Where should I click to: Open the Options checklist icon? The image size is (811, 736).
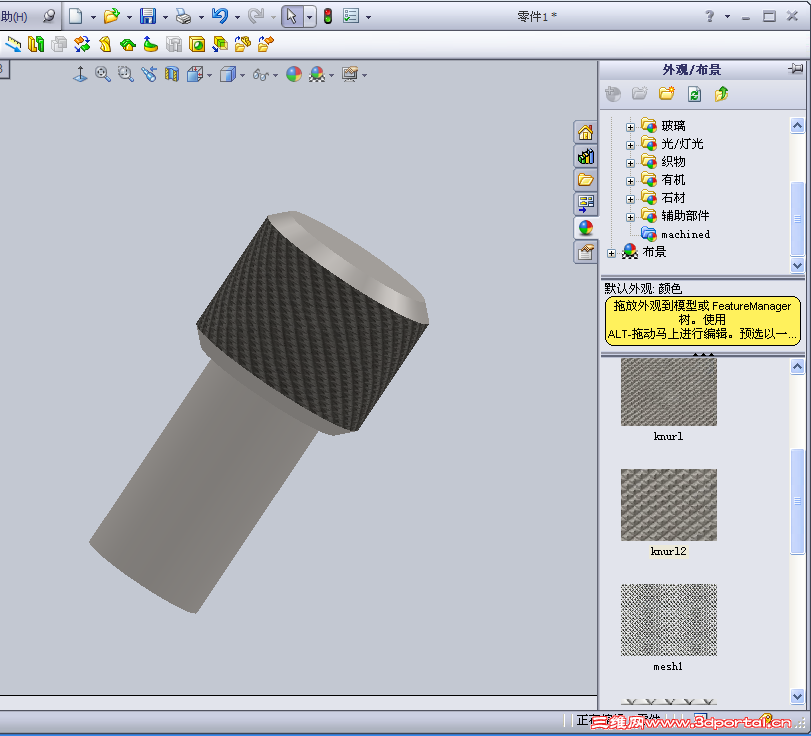(351, 16)
